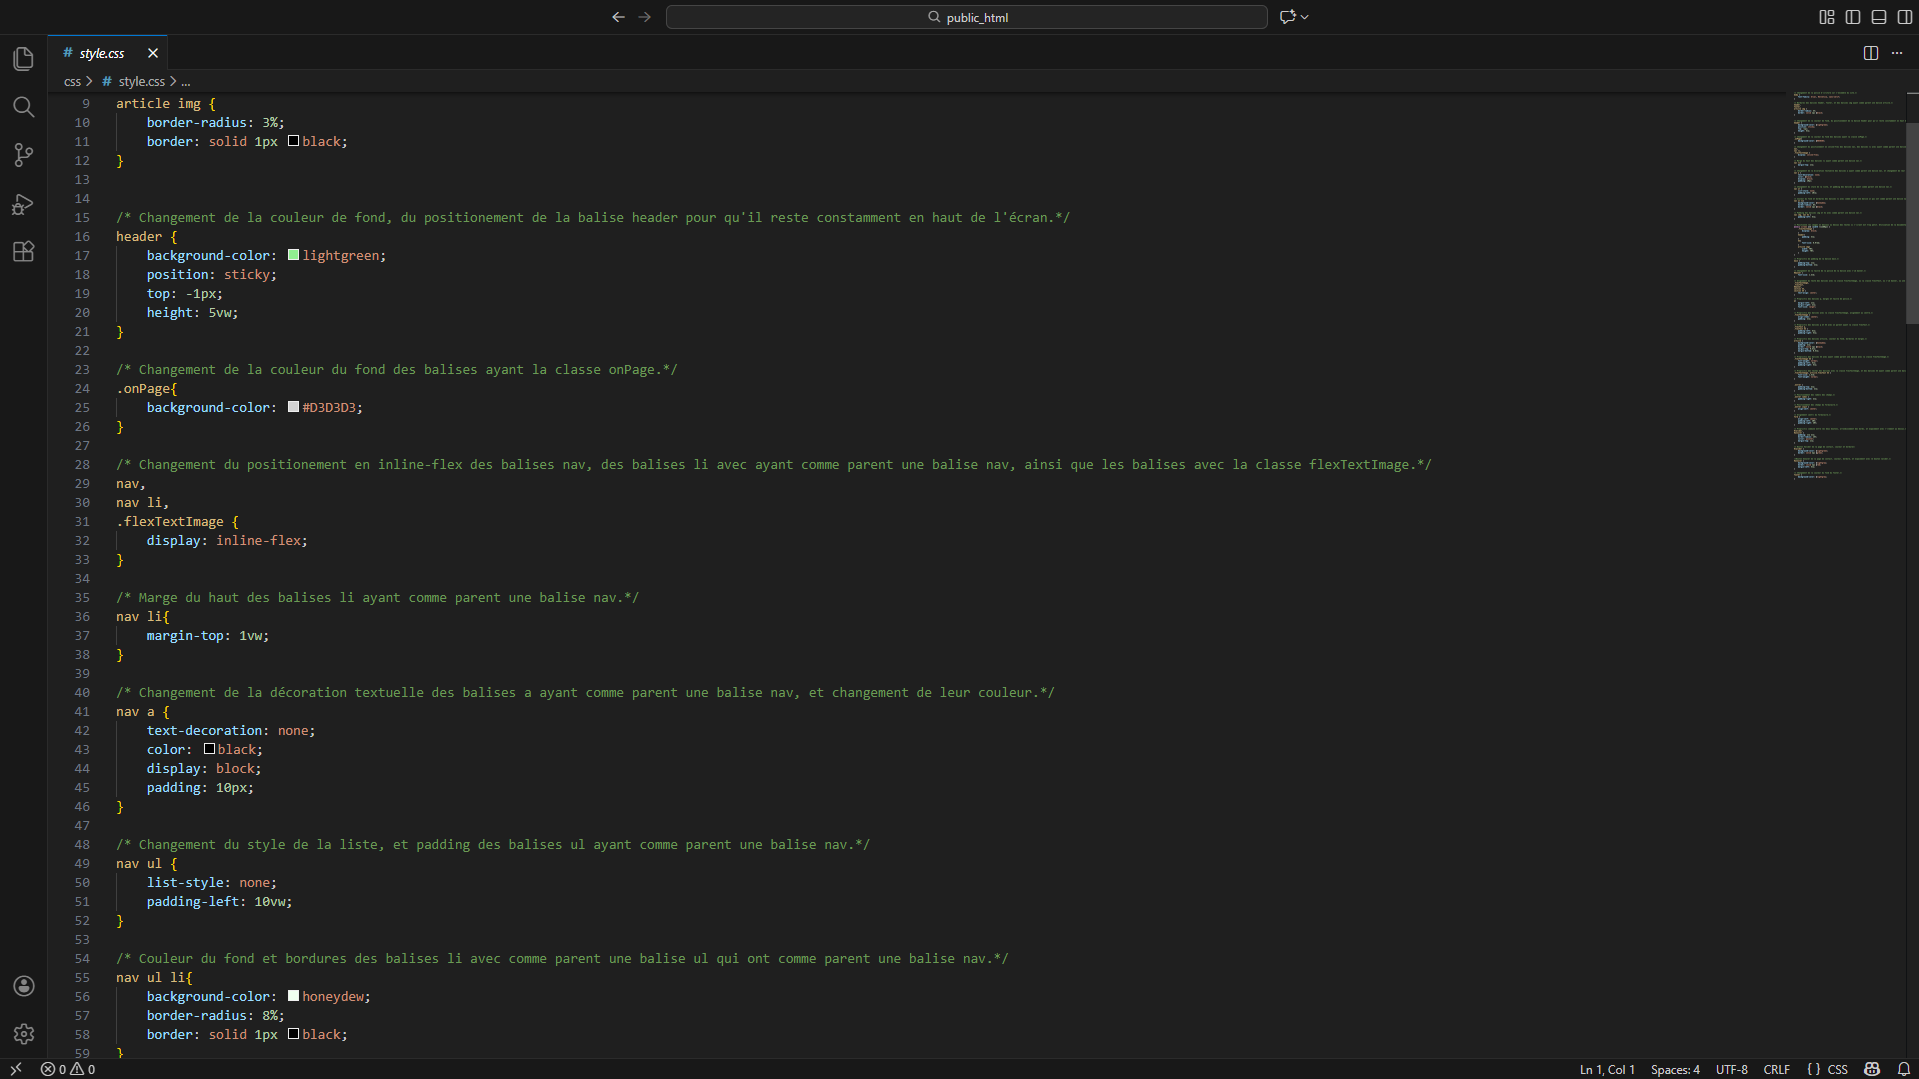Click 'border-radius: 8%;' declaration
This screenshot has height=1079, width=1919.
click(x=216, y=1015)
